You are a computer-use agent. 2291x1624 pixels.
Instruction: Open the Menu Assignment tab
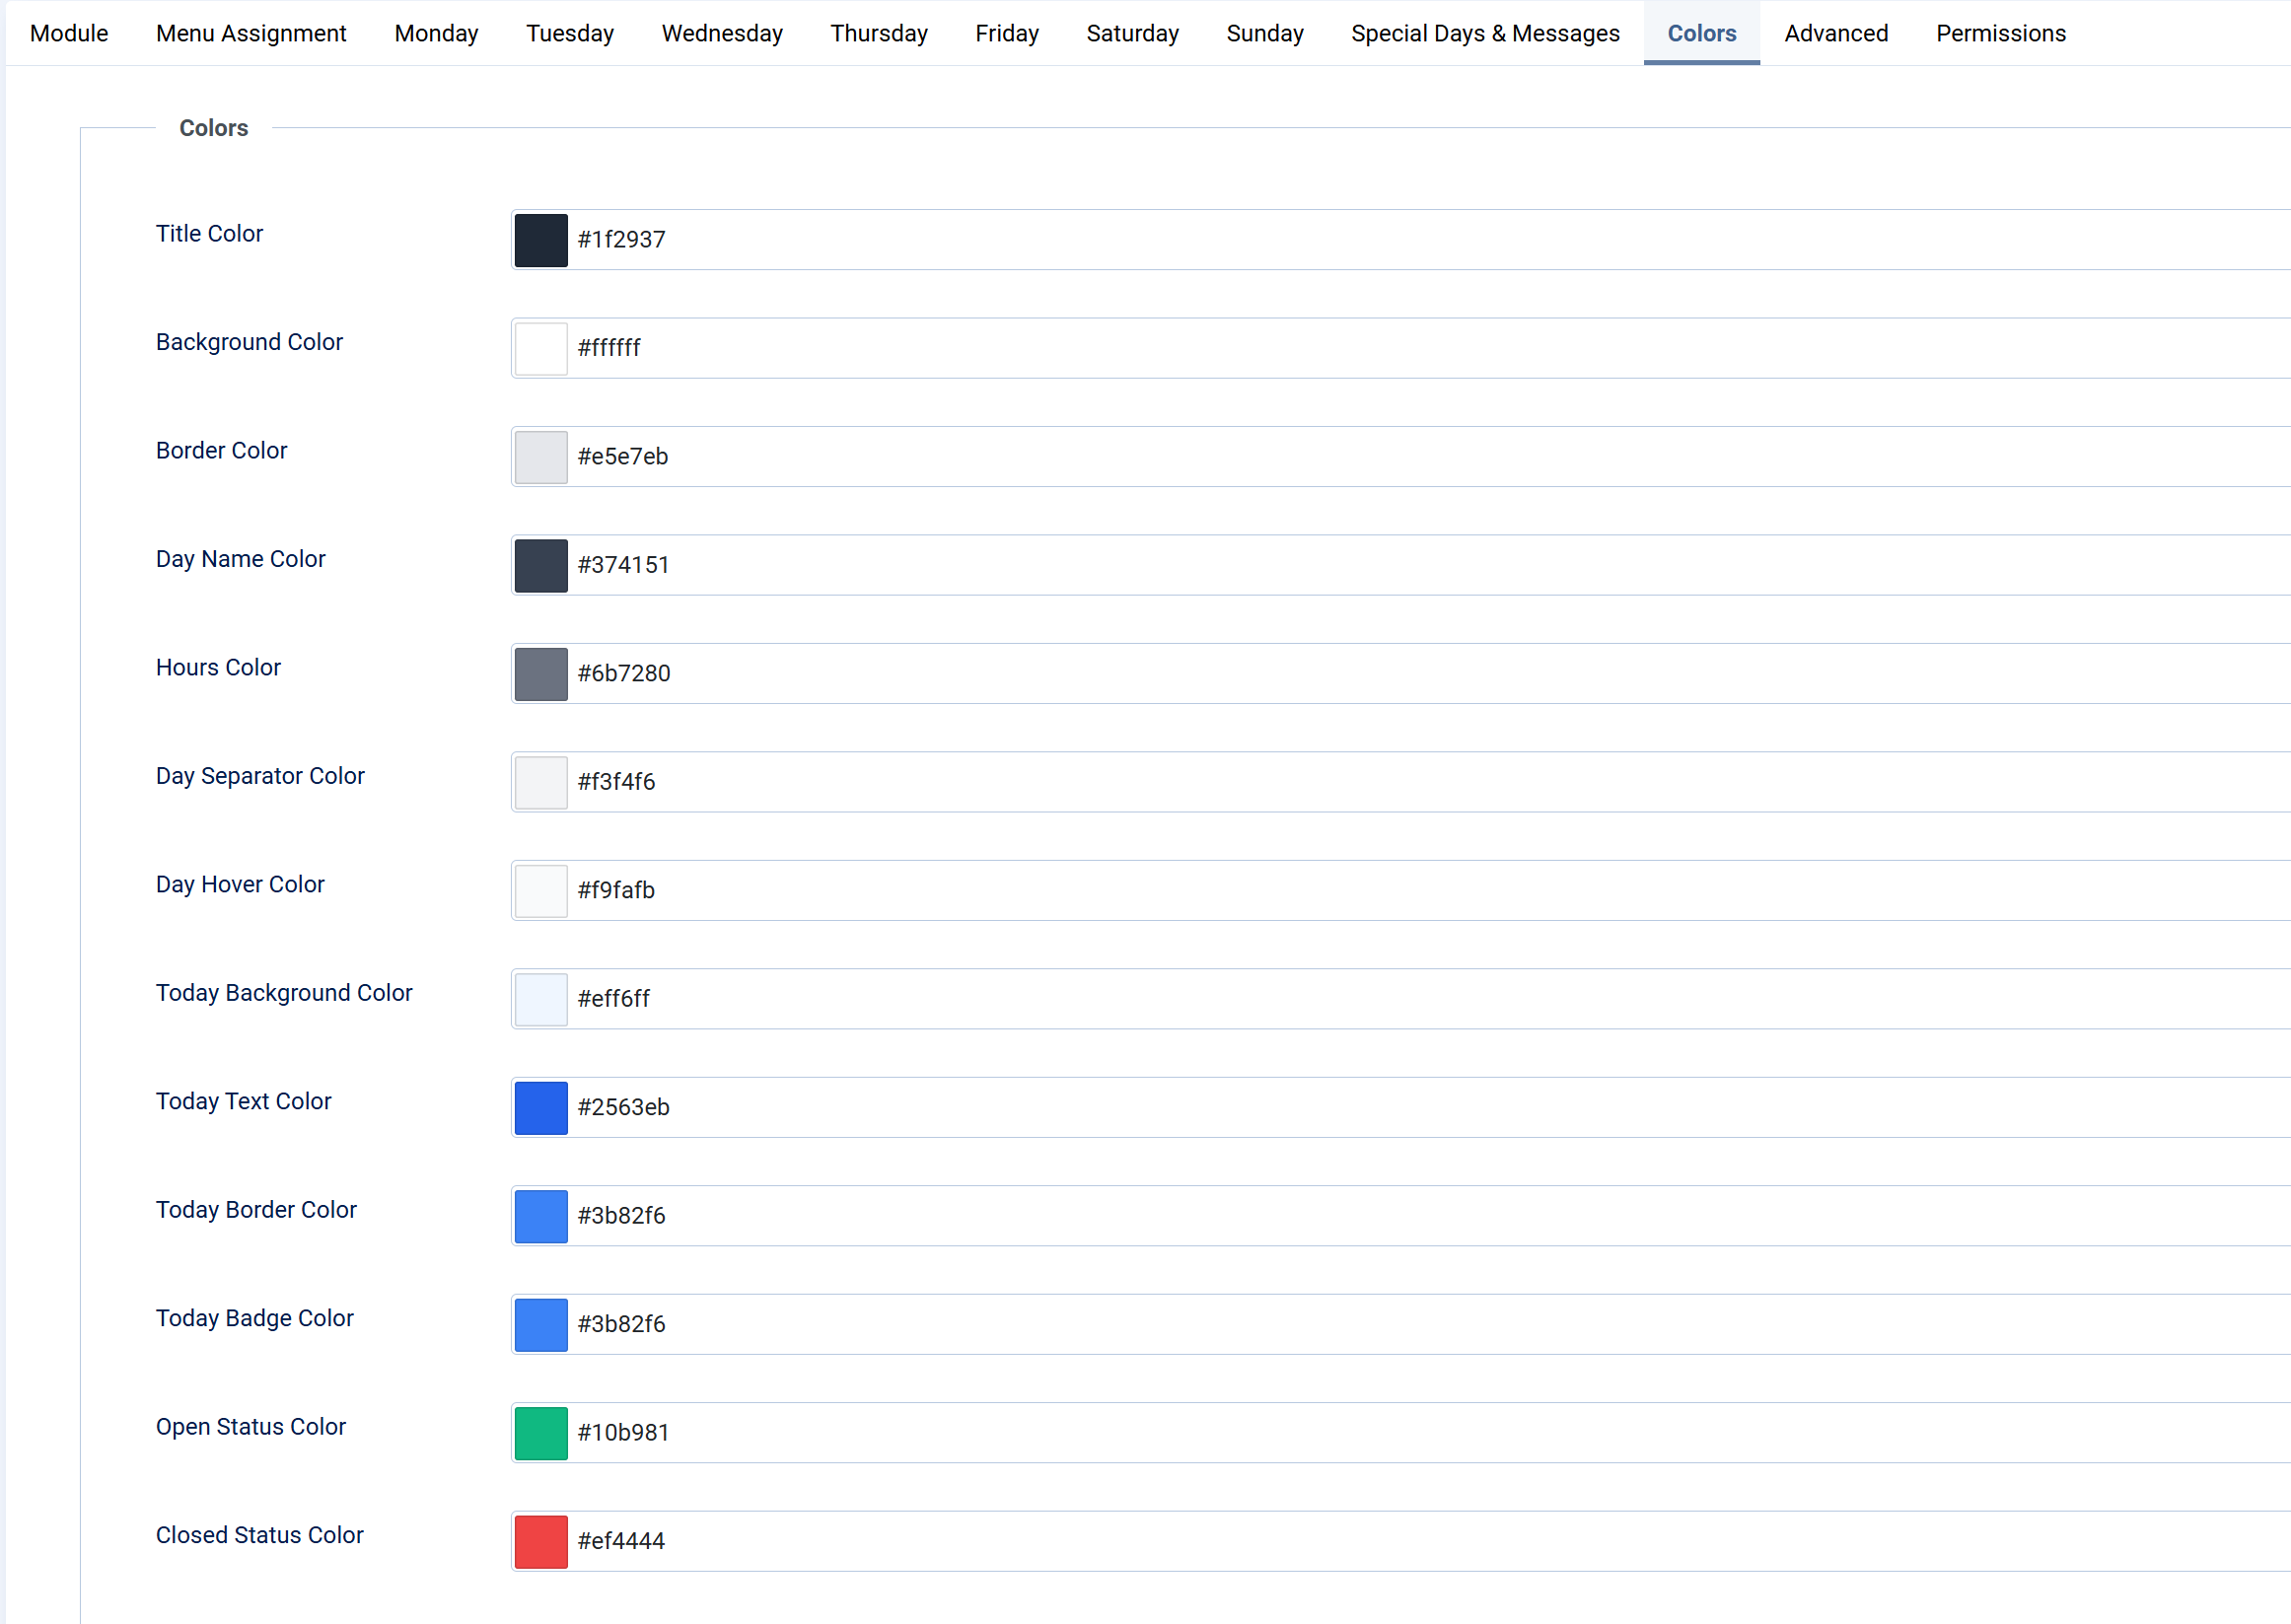tap(251, 33)
